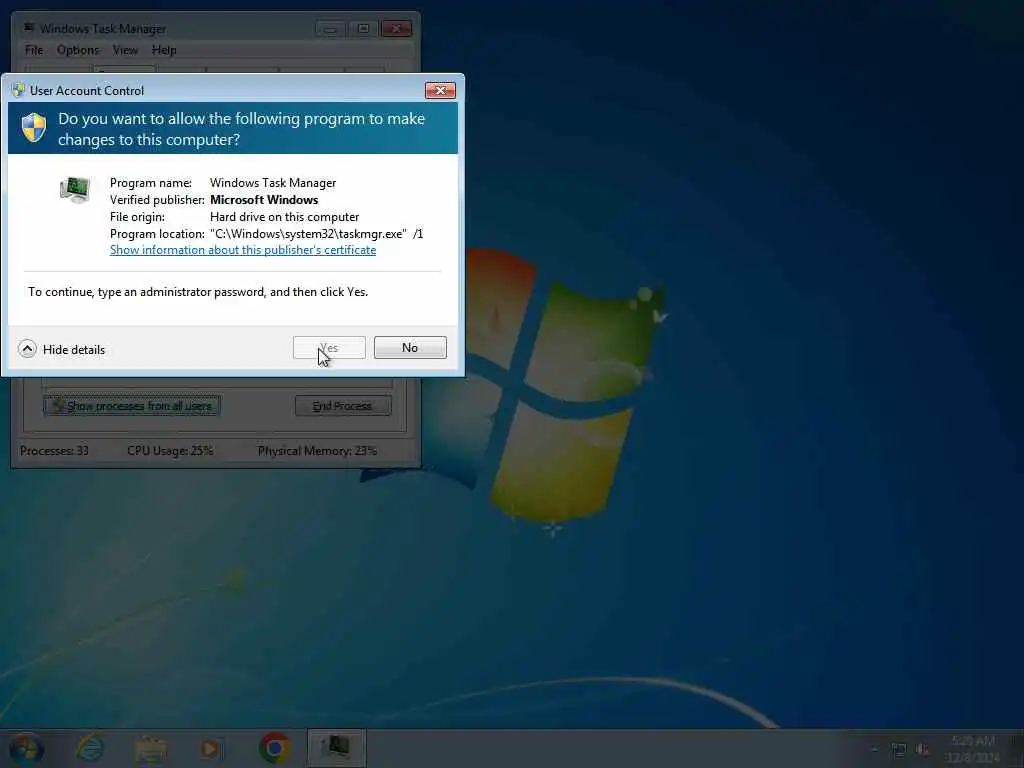Viewport: 1024px width, 768px height.
Task: Open the View menu in Task Manager
Action: click(x=125, y=50)
